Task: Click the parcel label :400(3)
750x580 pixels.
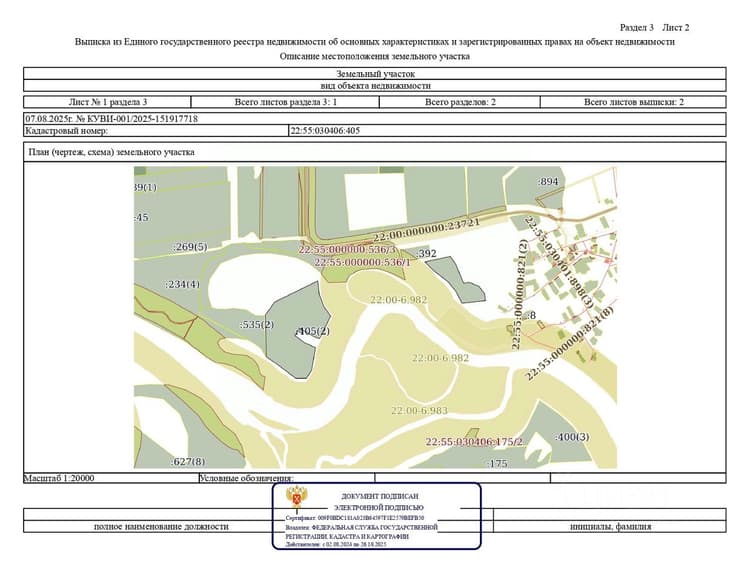Action: coord(572,437)
